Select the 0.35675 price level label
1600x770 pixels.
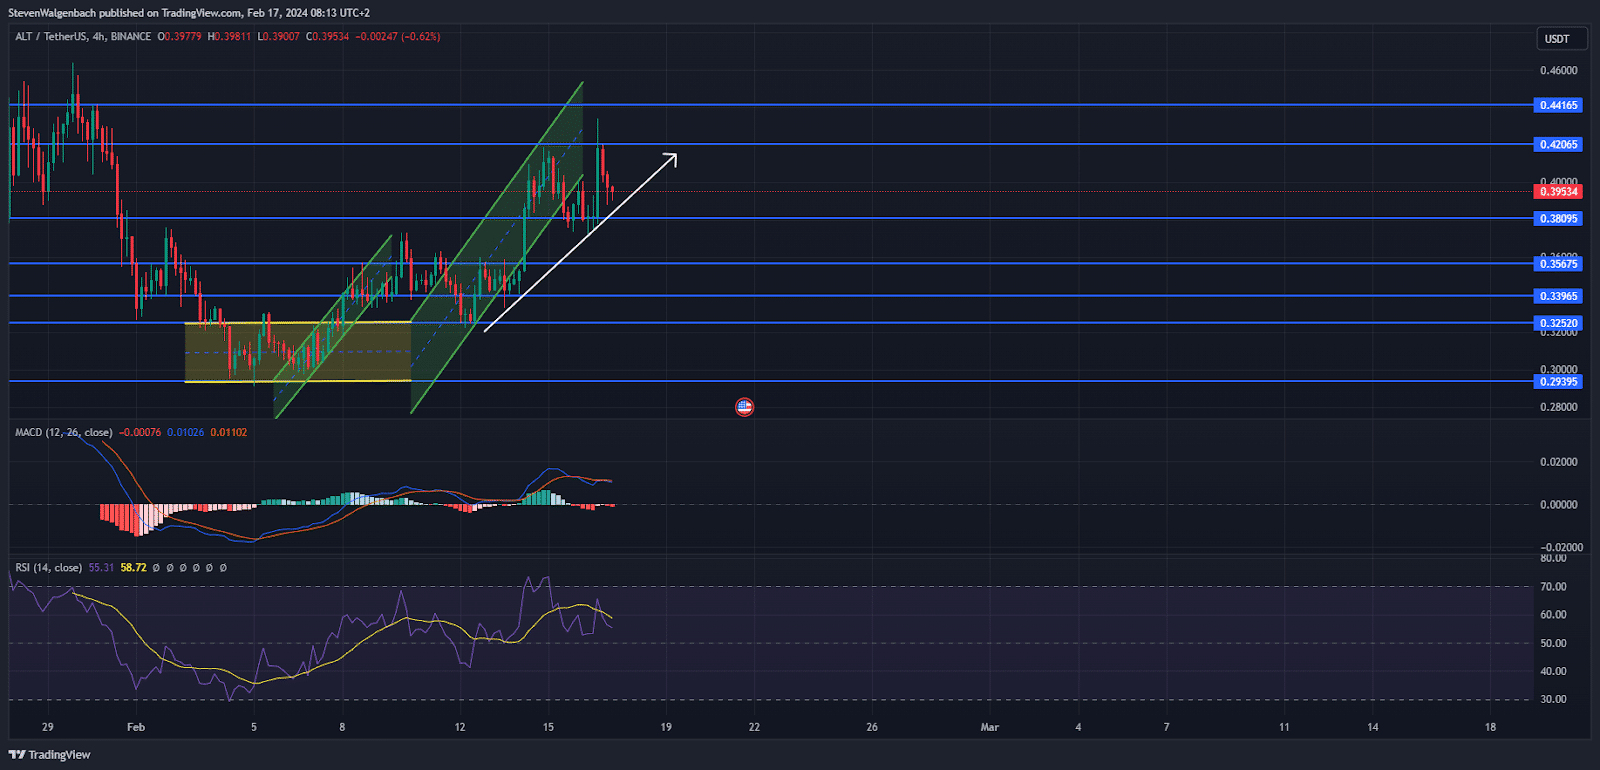pyautogui.click(x=1558, y=264)
